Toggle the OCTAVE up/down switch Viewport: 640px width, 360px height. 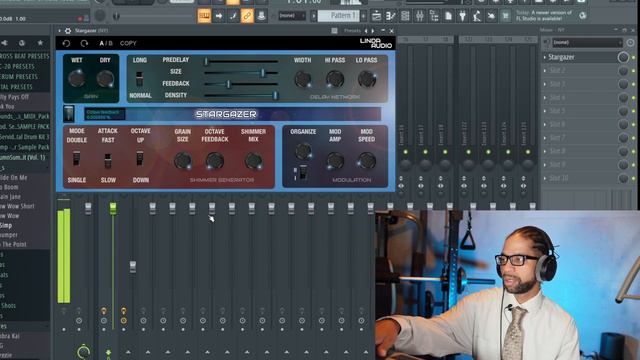pos(140,158)
